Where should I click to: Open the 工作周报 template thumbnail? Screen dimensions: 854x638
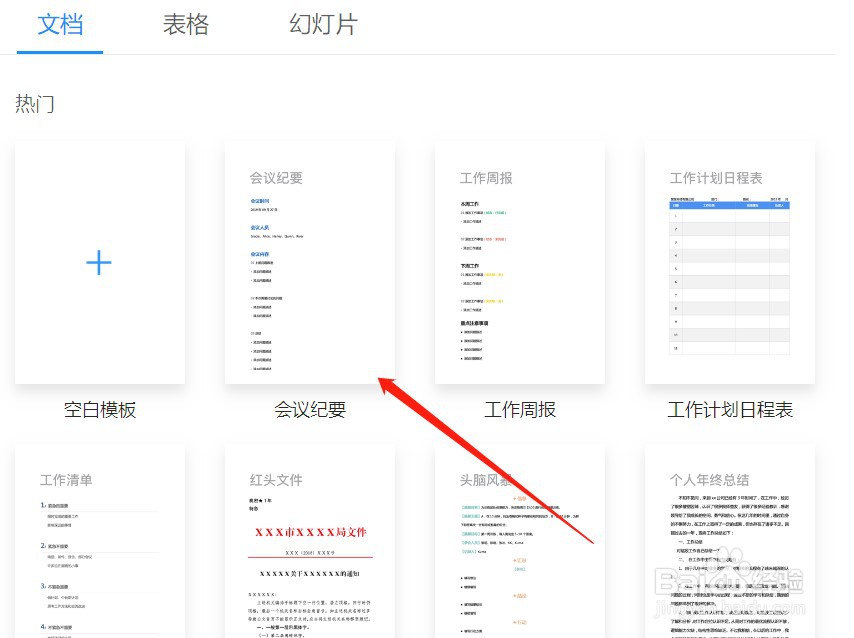coord(519,262)
